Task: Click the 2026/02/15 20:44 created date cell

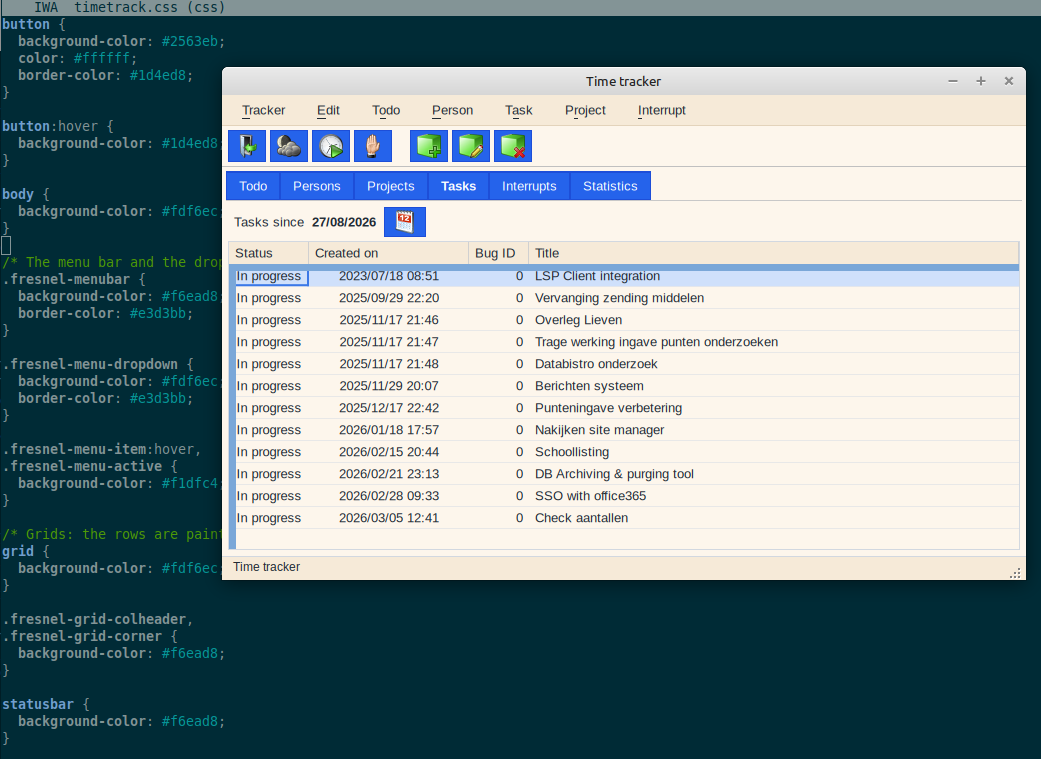Action: [389, 452]
